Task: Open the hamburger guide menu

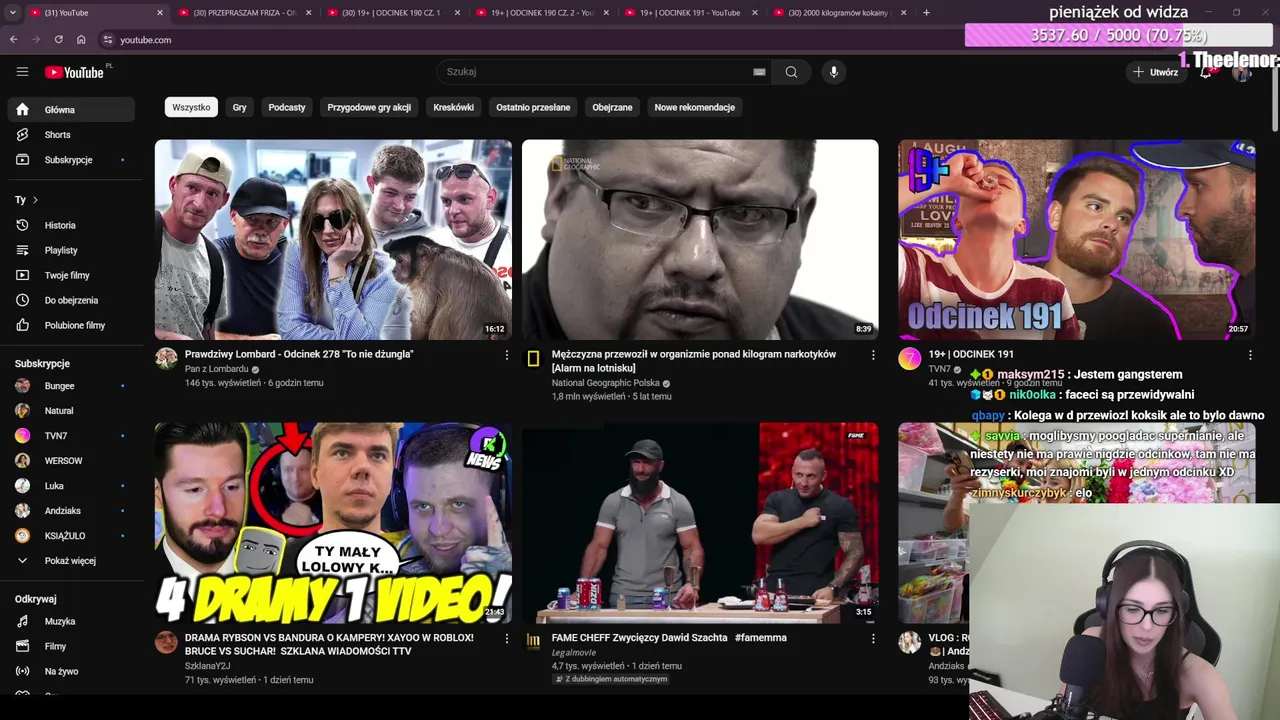Action: (22, 72)
